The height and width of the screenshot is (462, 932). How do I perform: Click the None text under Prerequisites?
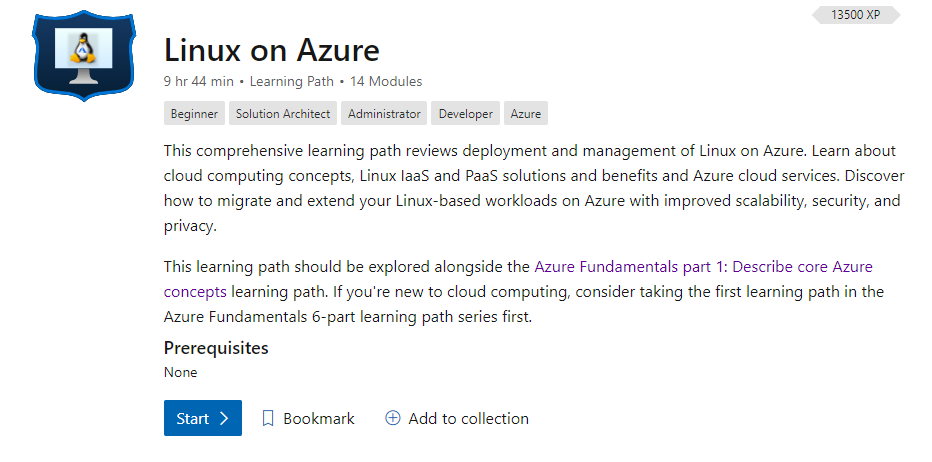[x=181, y=372]
